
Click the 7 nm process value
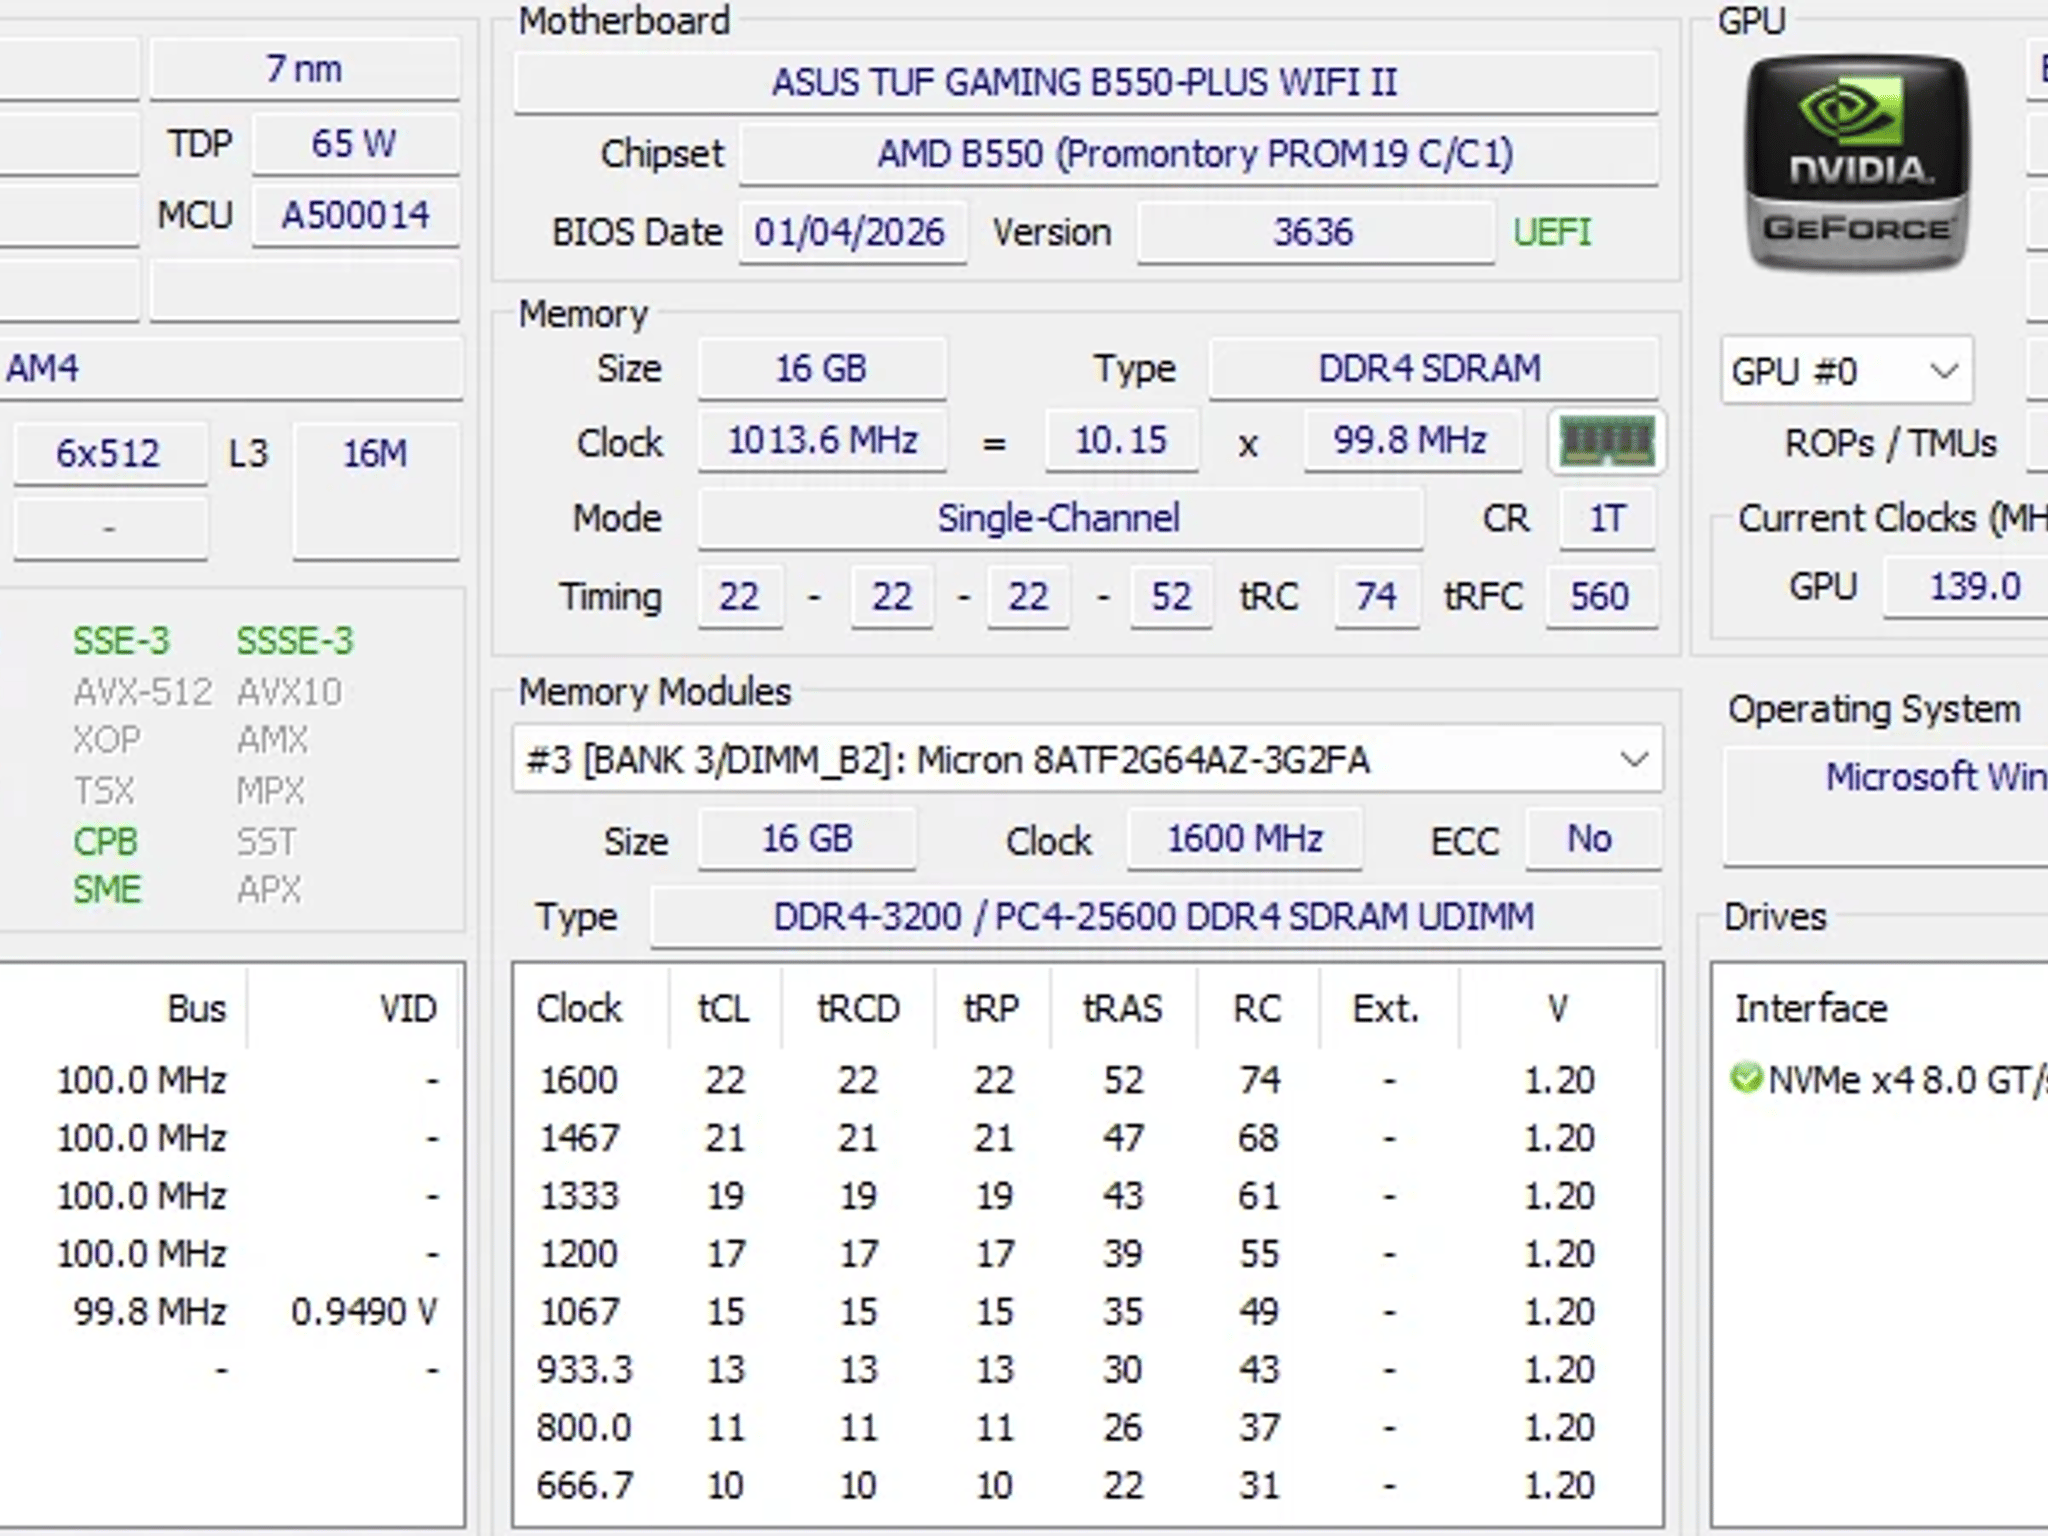(304, 69)
